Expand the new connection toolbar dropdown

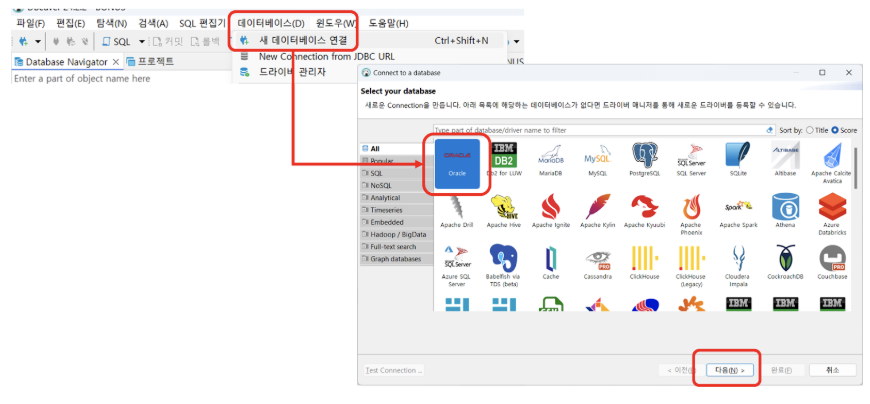(x=38, y=42)
